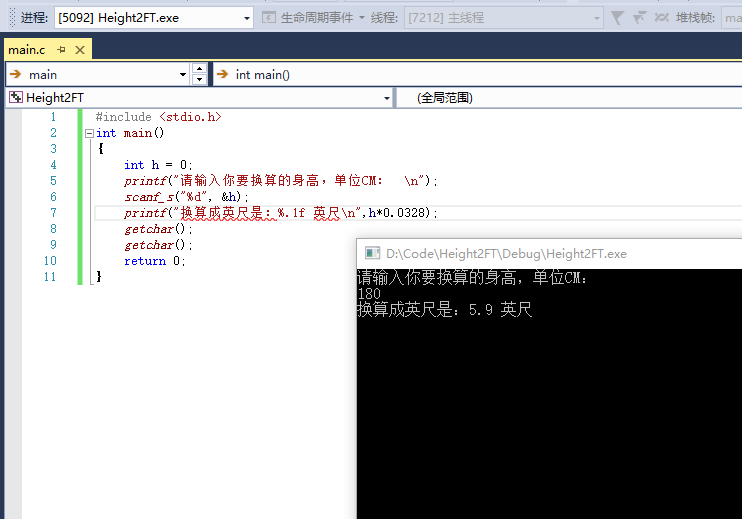
Task: Click the toggle threads view icon
Action: click(661, 18)
